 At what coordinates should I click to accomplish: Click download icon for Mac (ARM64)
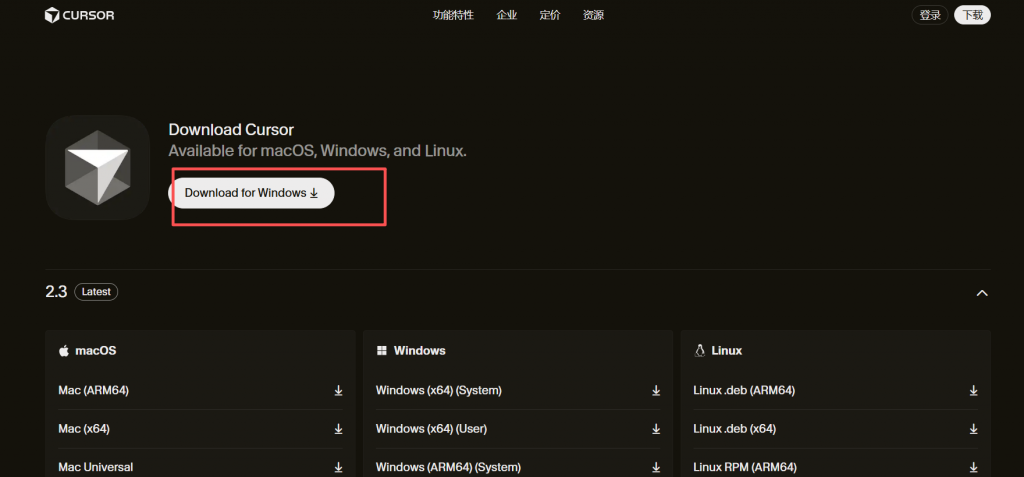(x=338, y=391)
